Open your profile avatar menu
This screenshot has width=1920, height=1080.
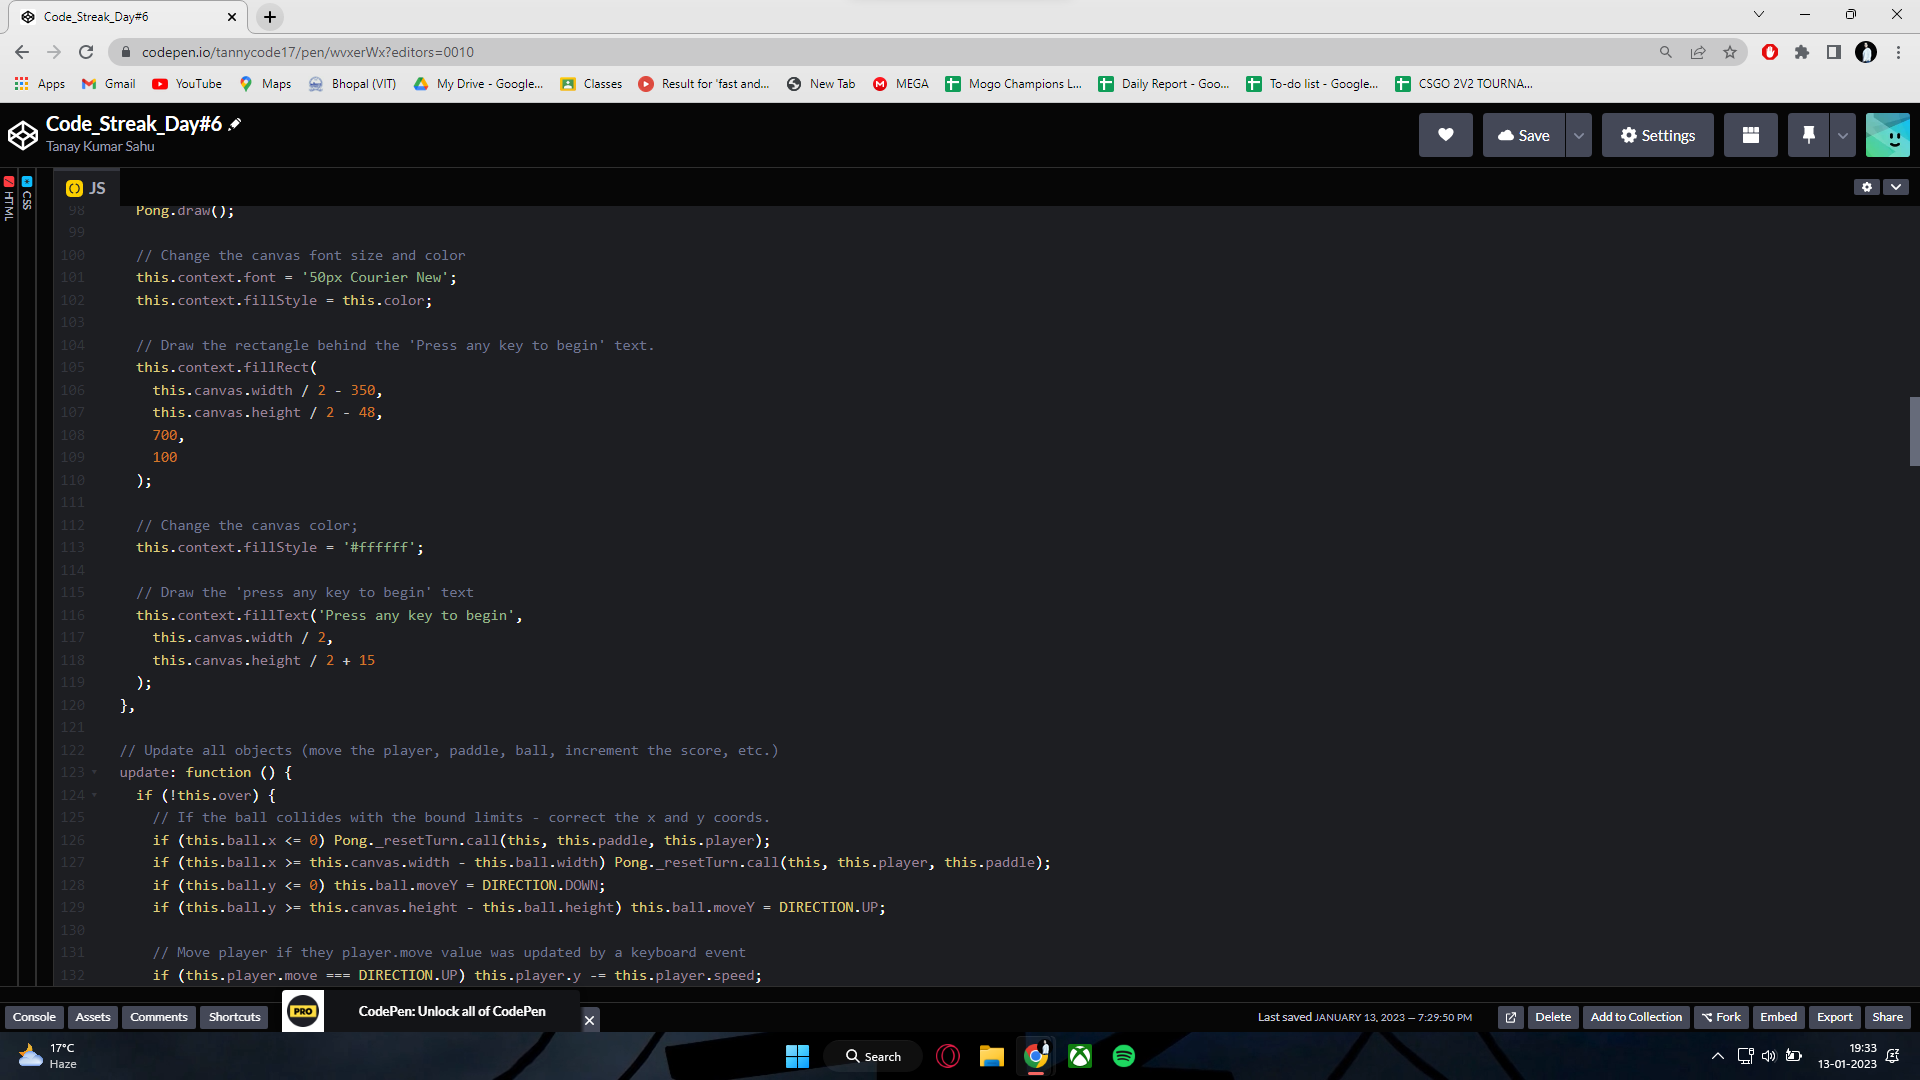(1887, 135)
